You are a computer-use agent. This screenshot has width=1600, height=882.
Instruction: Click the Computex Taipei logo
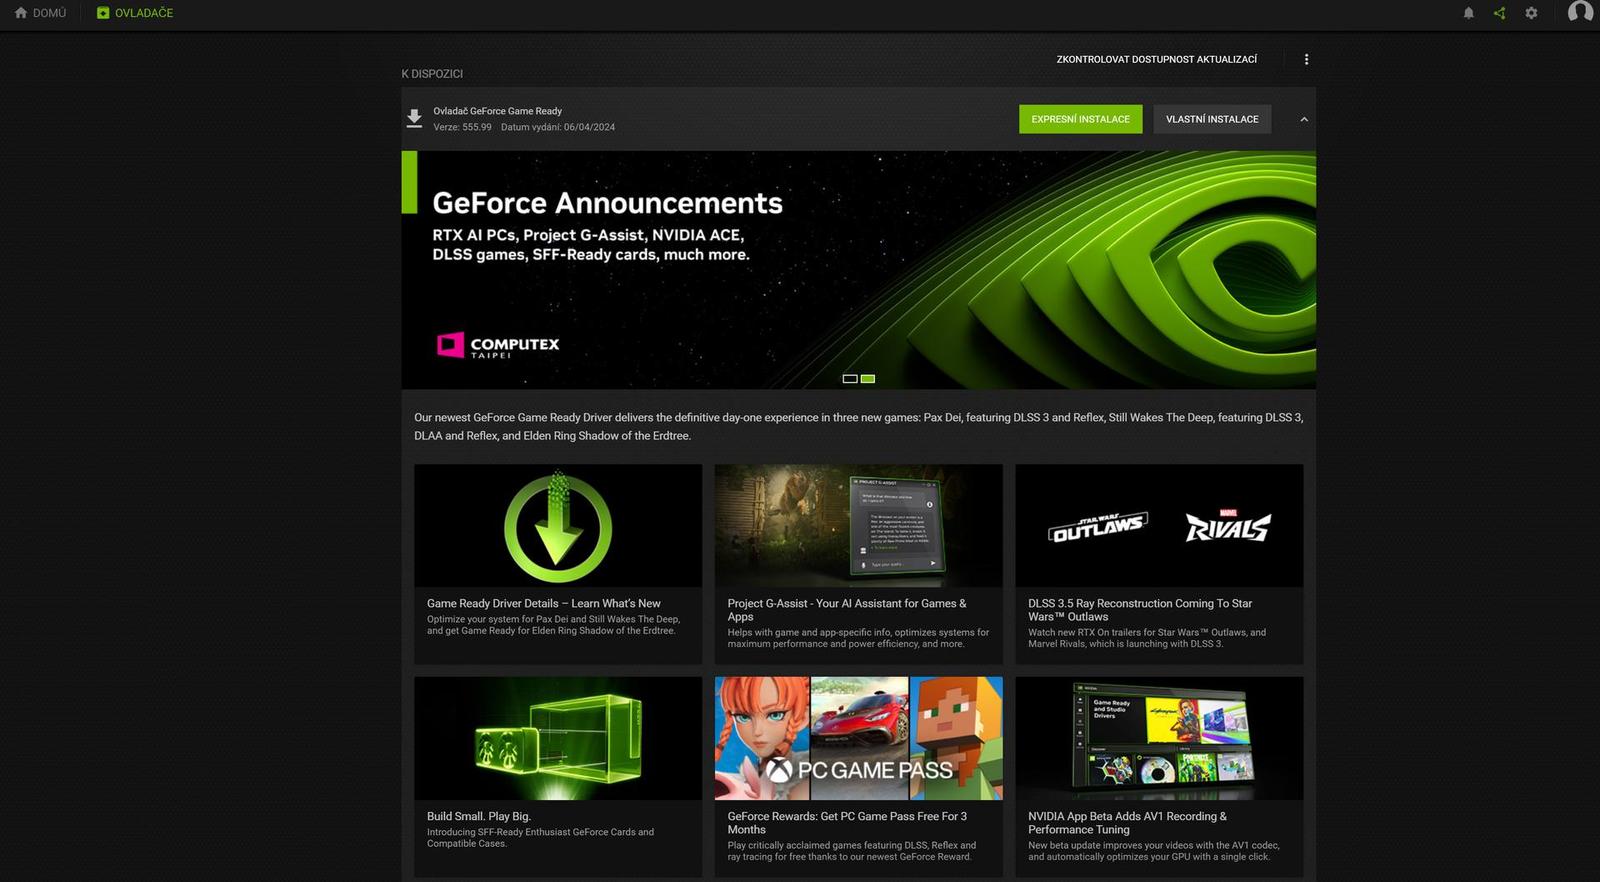[x=498, y=346]
